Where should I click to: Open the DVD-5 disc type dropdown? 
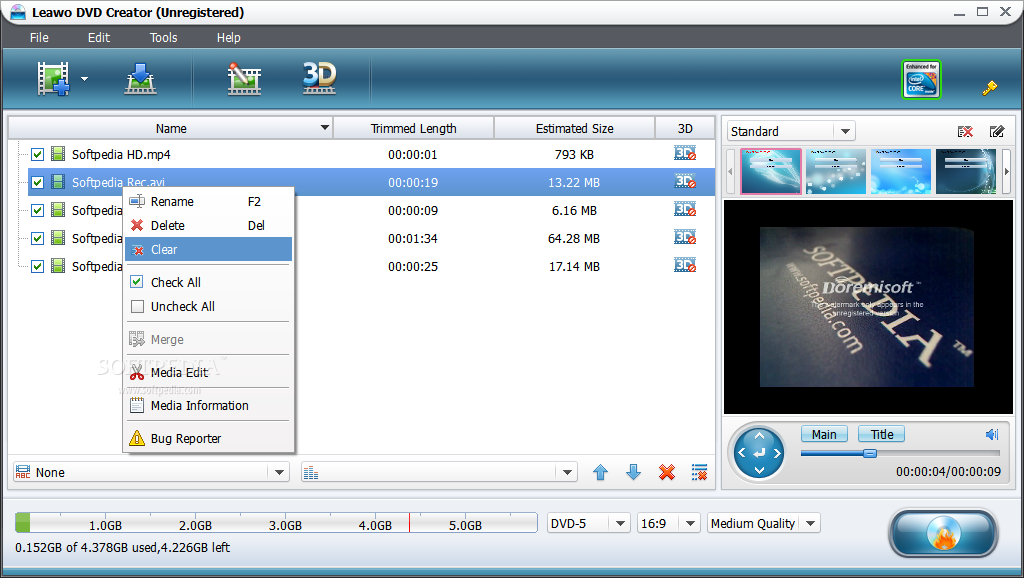coord(620,523)
